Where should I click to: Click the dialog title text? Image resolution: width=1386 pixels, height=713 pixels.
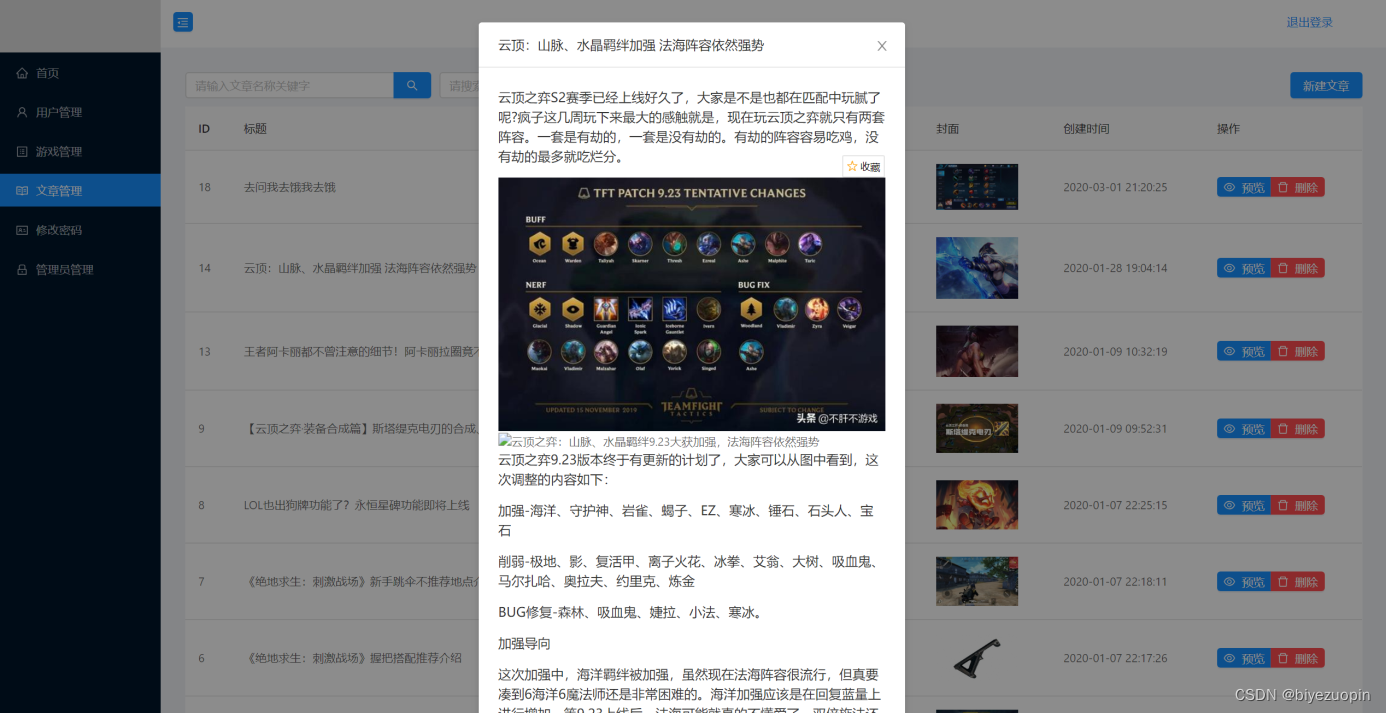tap(631, 45)
